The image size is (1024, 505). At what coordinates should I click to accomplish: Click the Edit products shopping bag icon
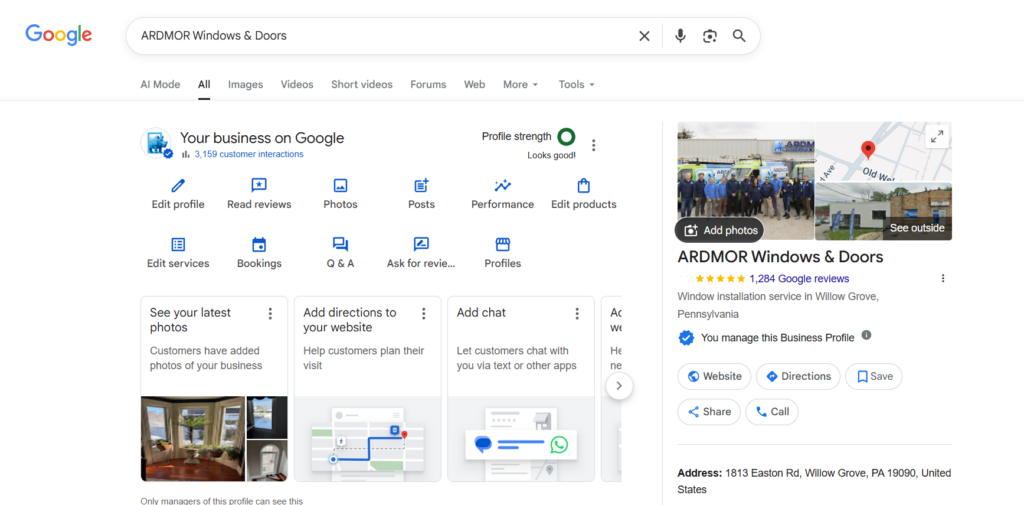(x=584, y=186)
